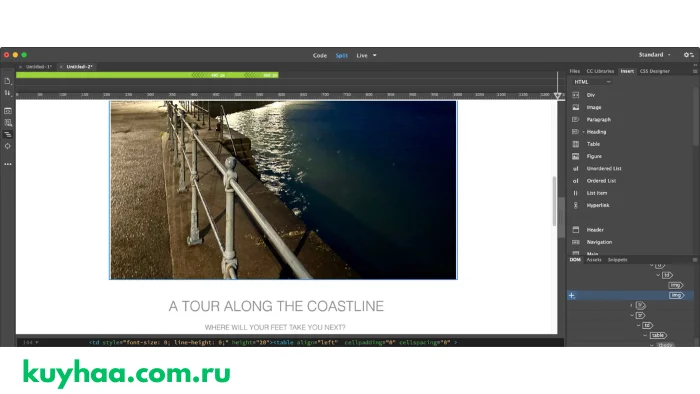Close the Untitled-2 document tab

click(61, 67)
